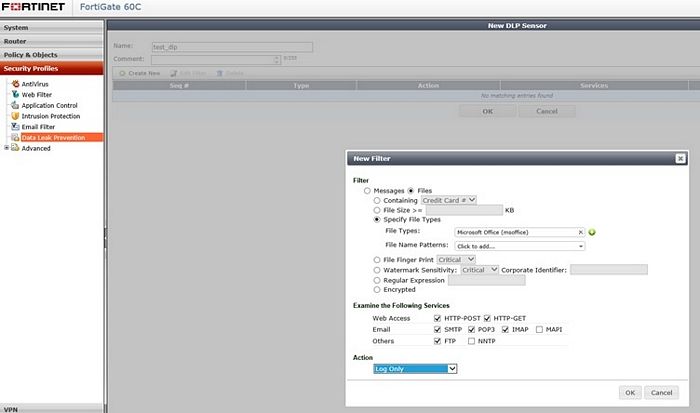Screen dimensions: 700x413
Task: Open Watermark Sensitivity Critical dropdown
Action: point(479,270)
